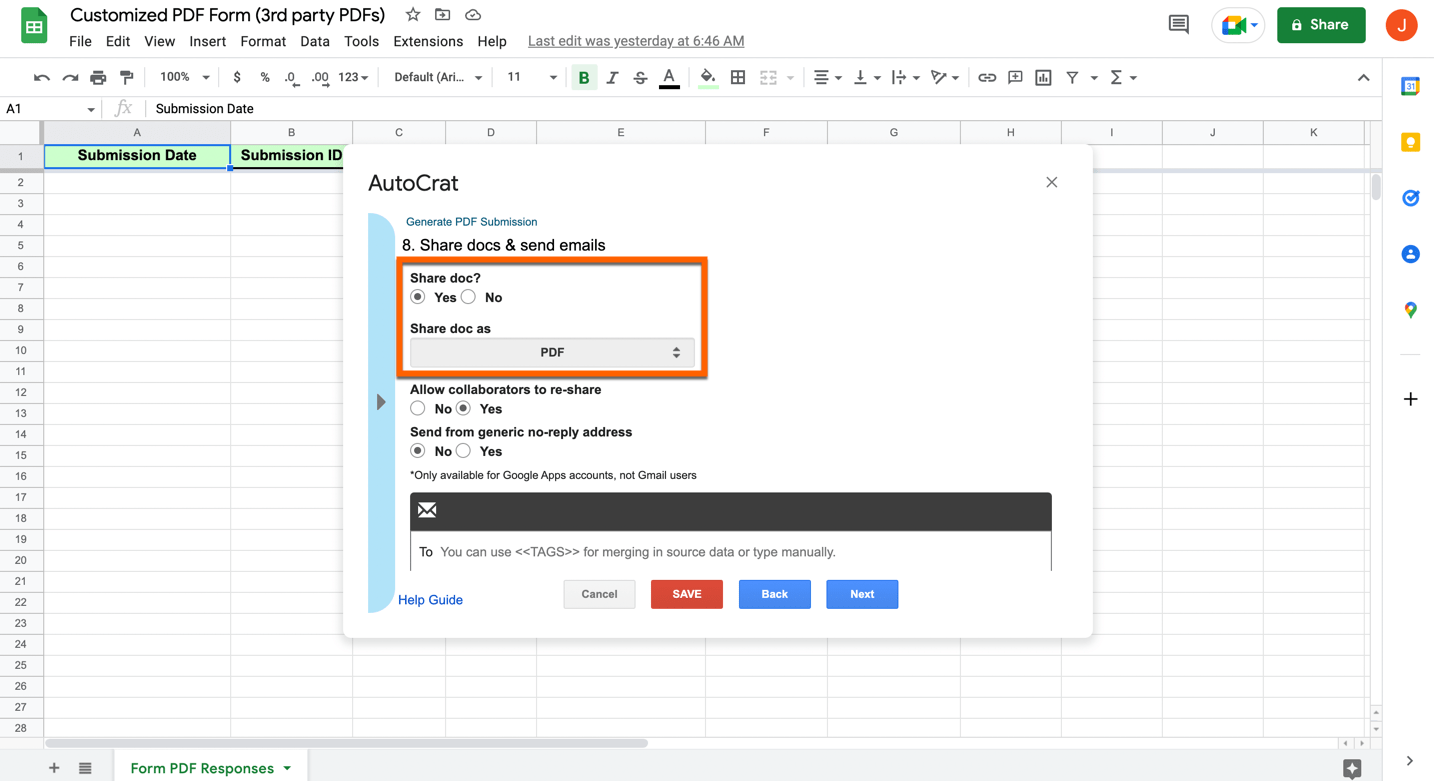This screenshot has height=781, width=1434.
Task: Open Google Maps side panel
Action: coord(1410,310)
